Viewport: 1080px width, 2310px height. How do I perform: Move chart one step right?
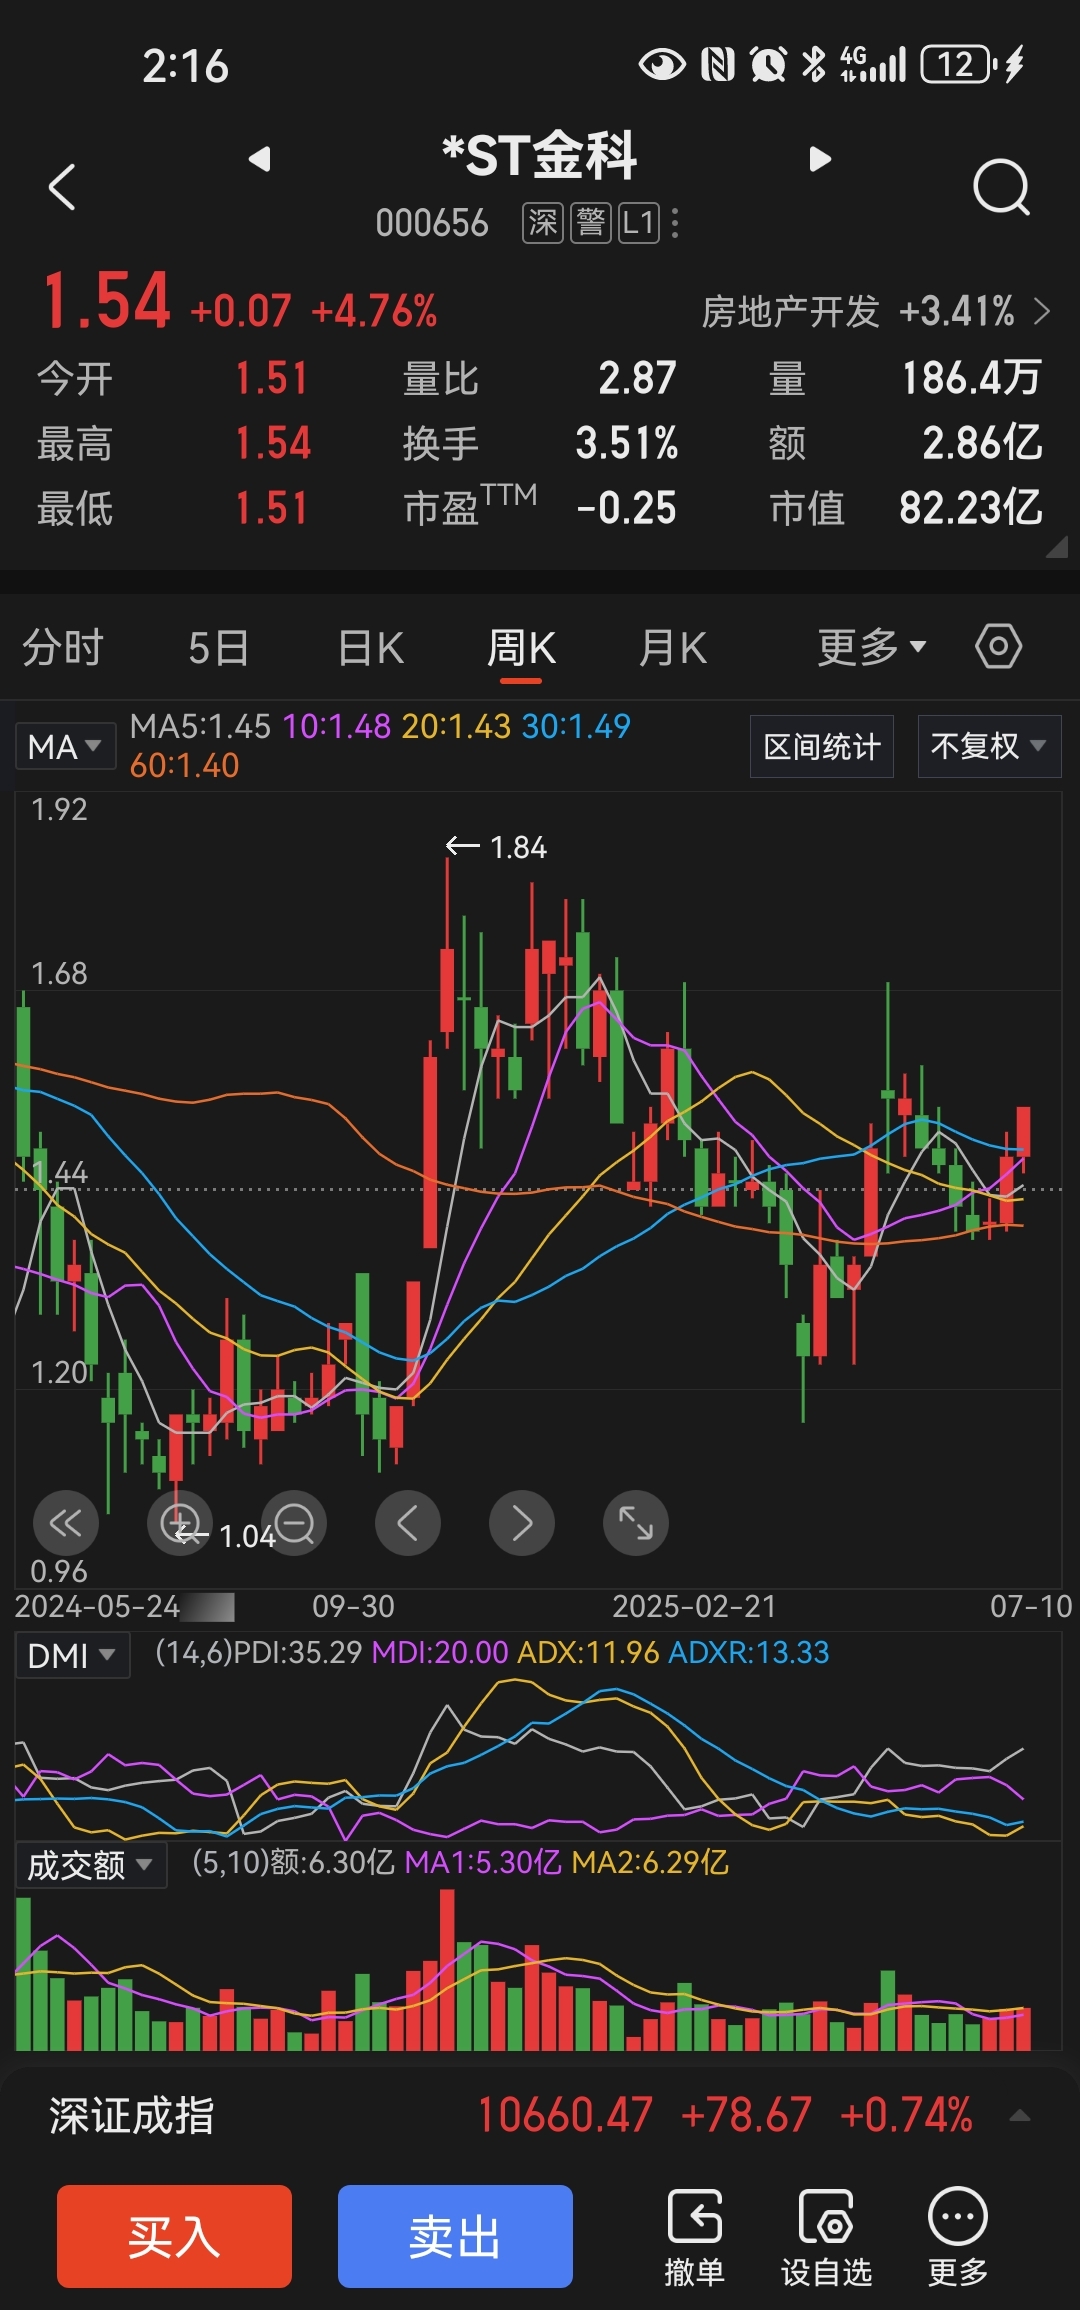(522, 1523)
